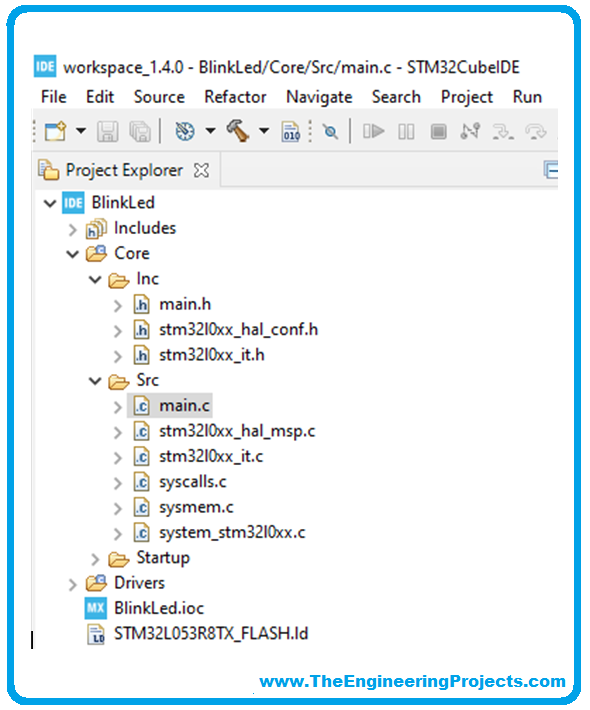Expand the Includes folder
590x710 pixels.
pos(73,230)
